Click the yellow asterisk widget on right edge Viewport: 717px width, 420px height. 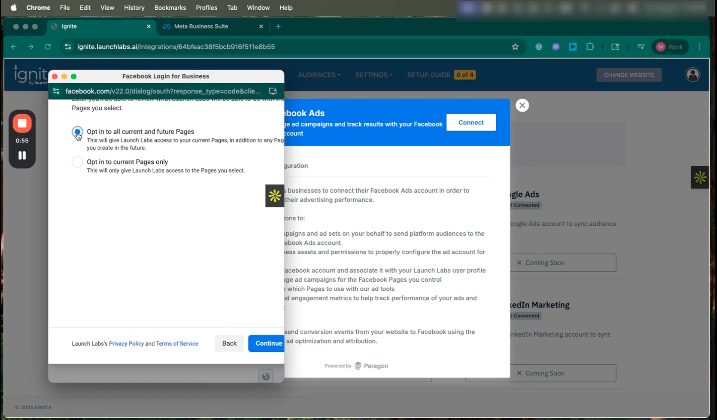coord(700,178)
